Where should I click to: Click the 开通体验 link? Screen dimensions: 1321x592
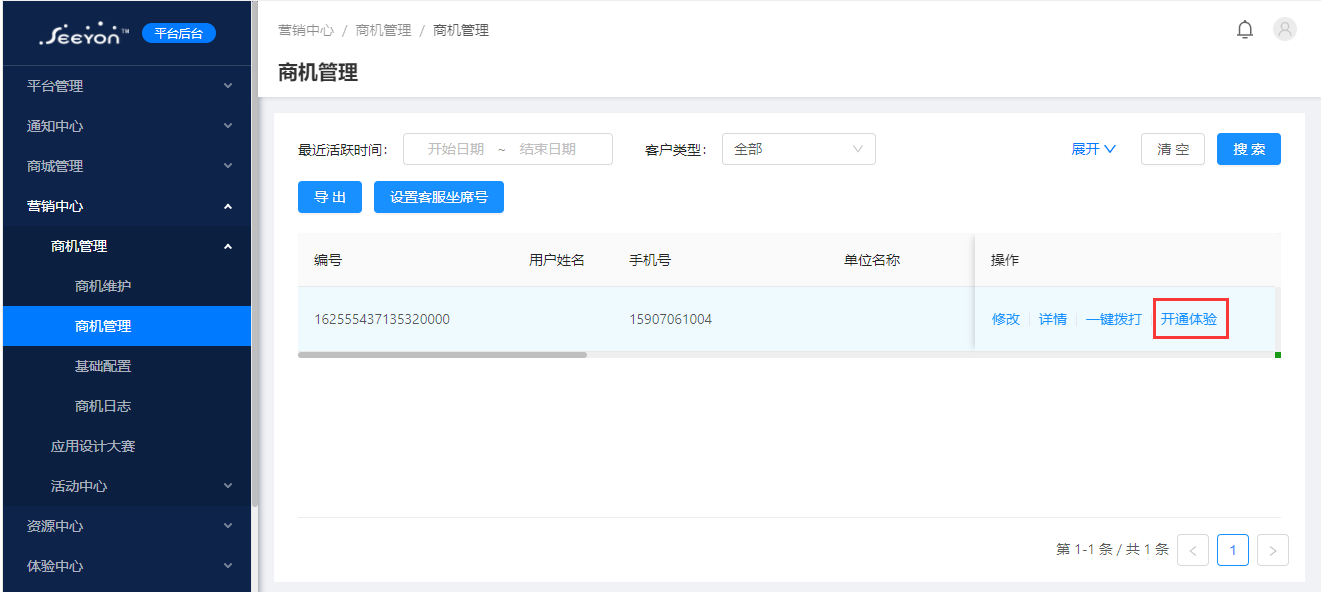click(x=1189, y=319)
